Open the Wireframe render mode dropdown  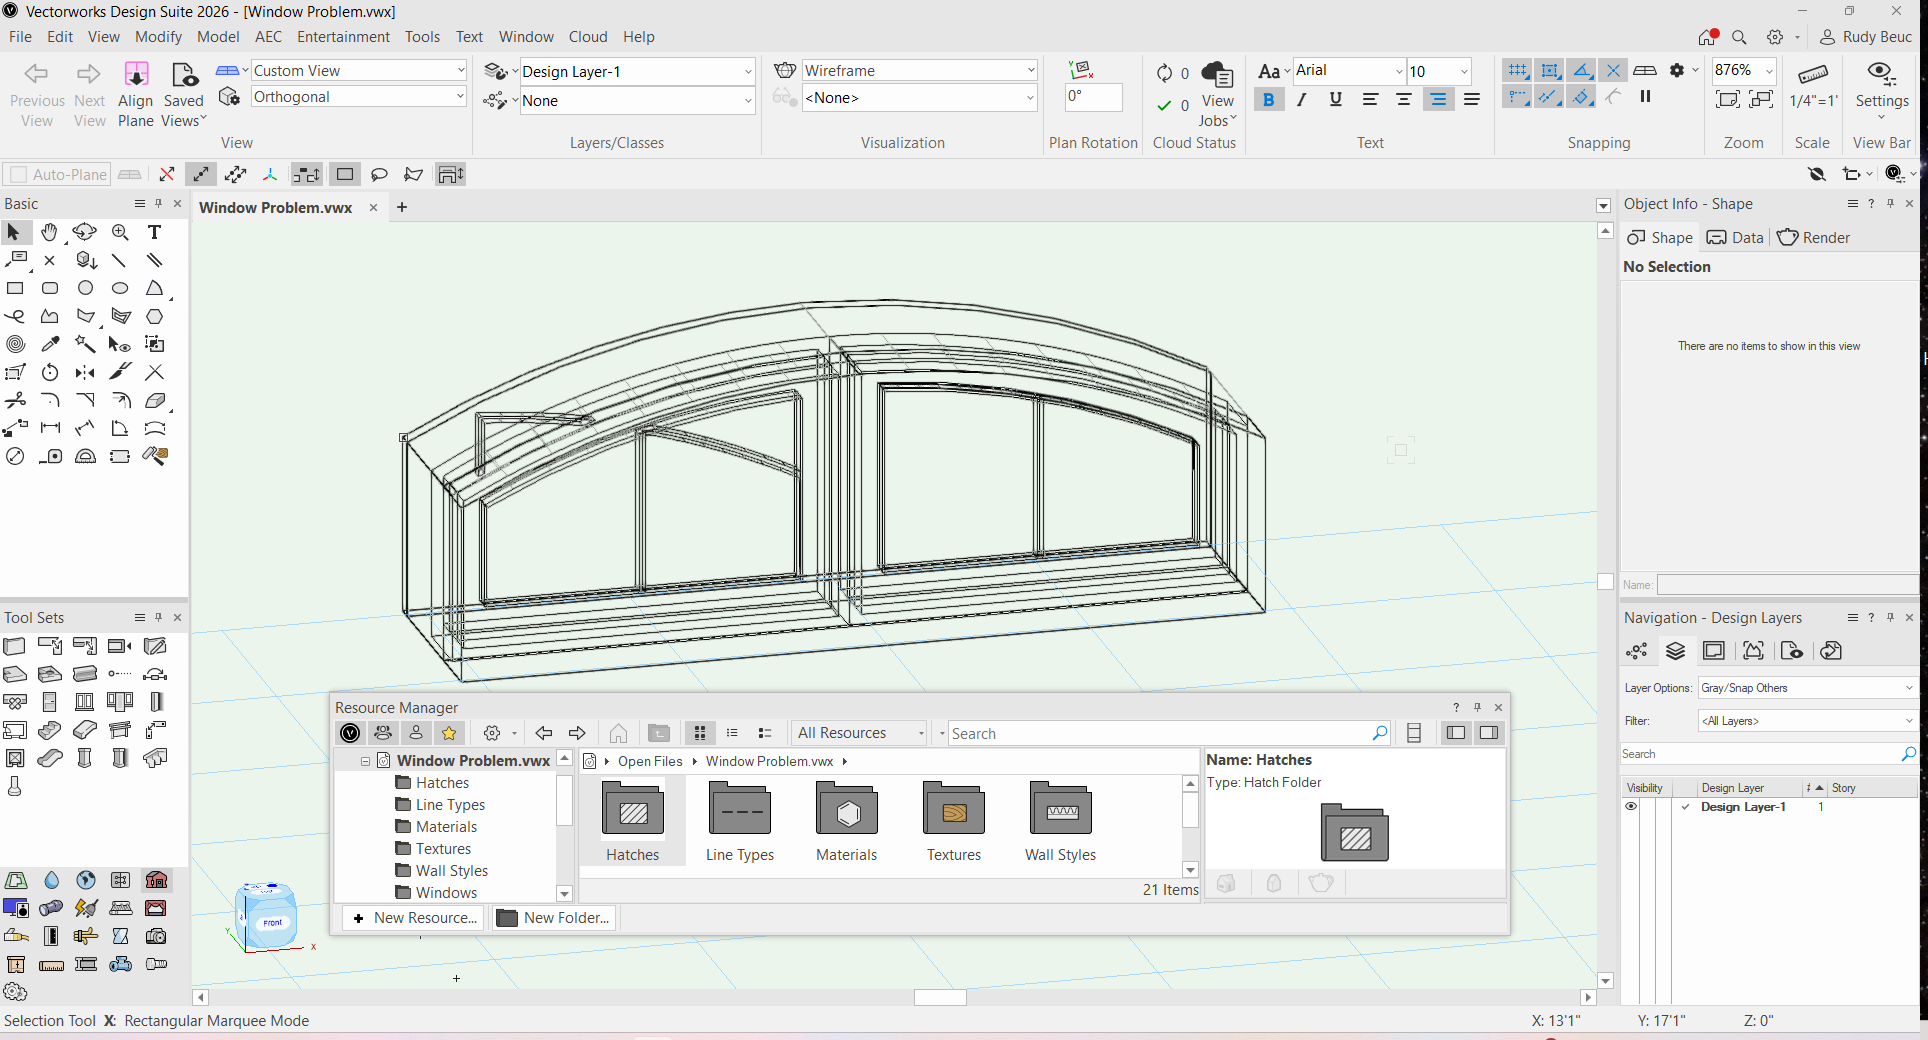(x=919, y=71)
